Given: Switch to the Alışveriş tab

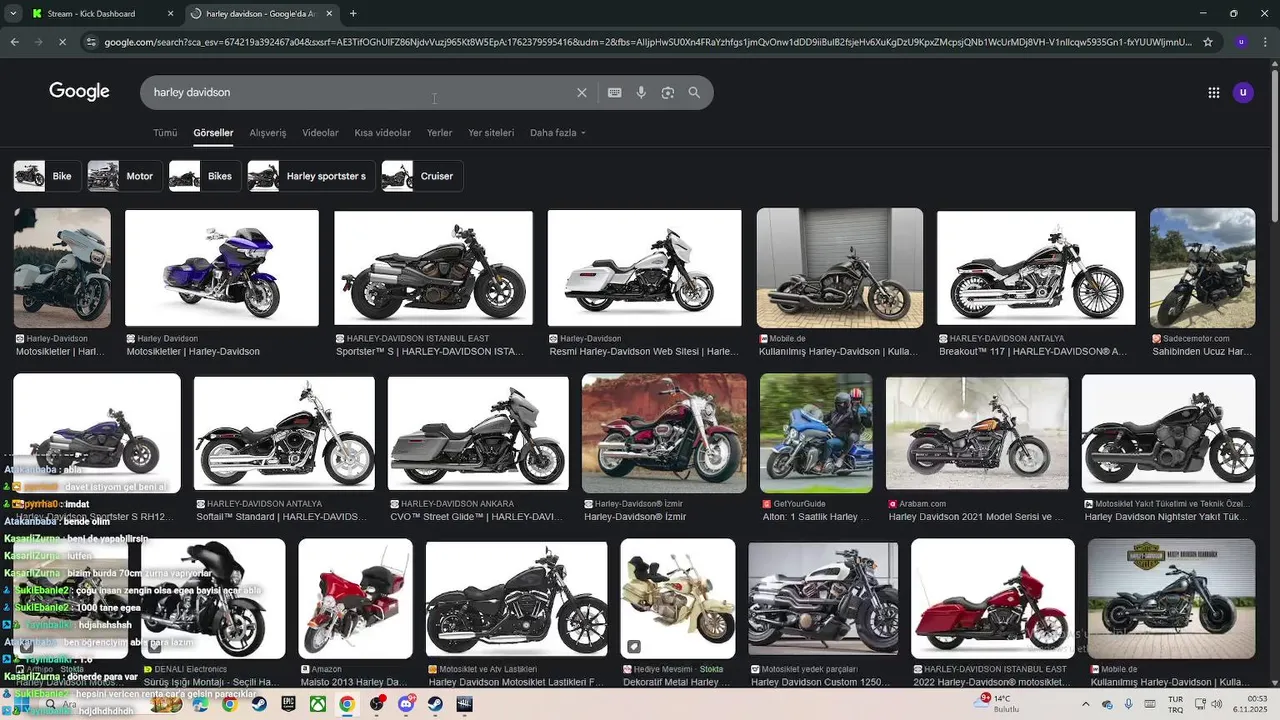Looking at the screenshot, I should 268,133.
